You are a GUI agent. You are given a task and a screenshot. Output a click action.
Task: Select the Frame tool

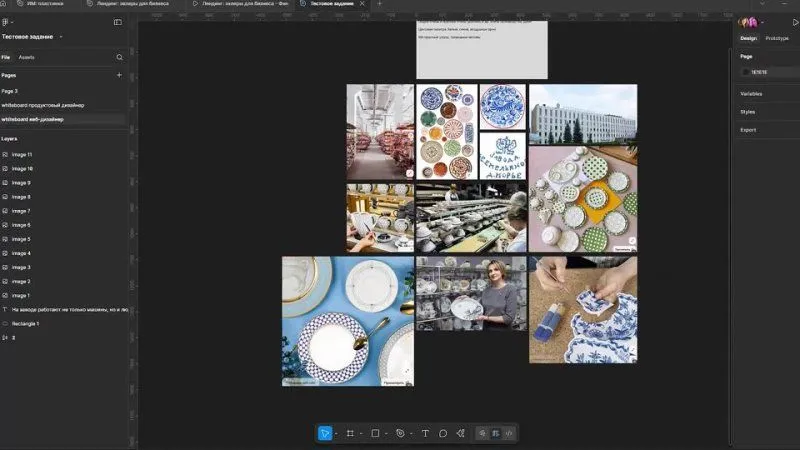(x=350, y=433)
